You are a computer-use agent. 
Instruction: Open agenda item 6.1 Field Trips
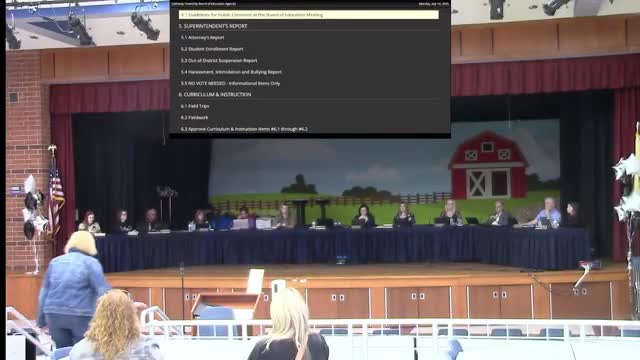tap(195, 106)
